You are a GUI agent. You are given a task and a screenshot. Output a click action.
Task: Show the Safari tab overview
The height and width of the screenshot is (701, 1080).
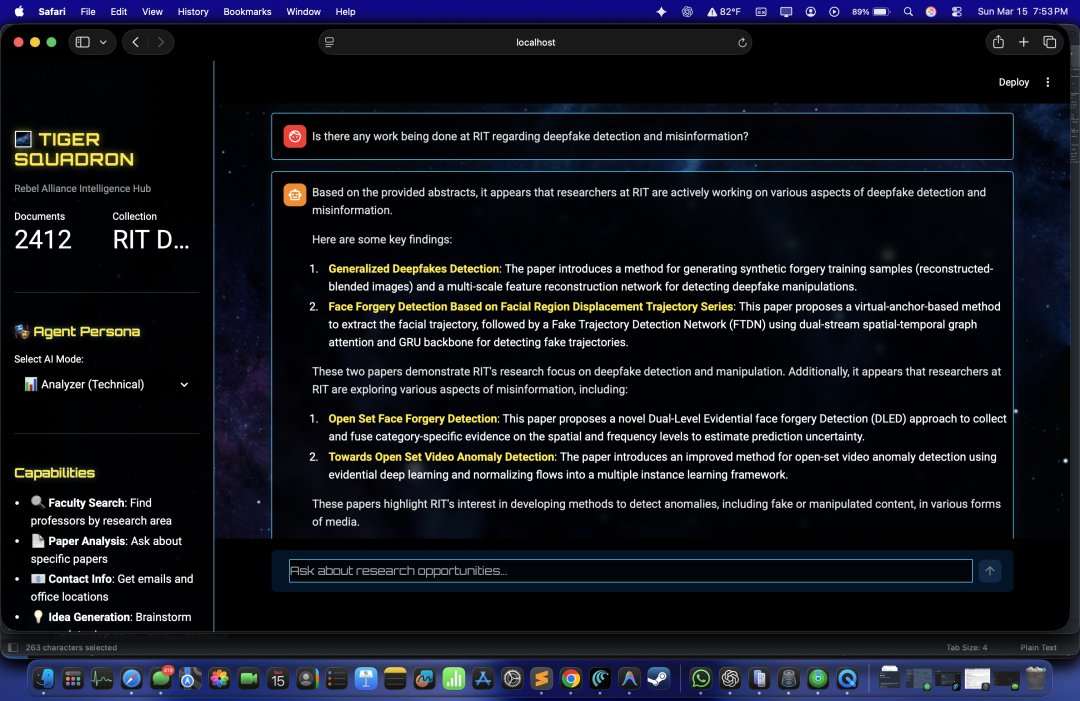[1050, 42]
